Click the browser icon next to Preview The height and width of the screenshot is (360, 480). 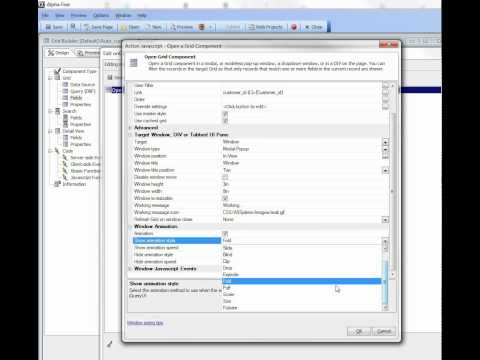(202, 27)
